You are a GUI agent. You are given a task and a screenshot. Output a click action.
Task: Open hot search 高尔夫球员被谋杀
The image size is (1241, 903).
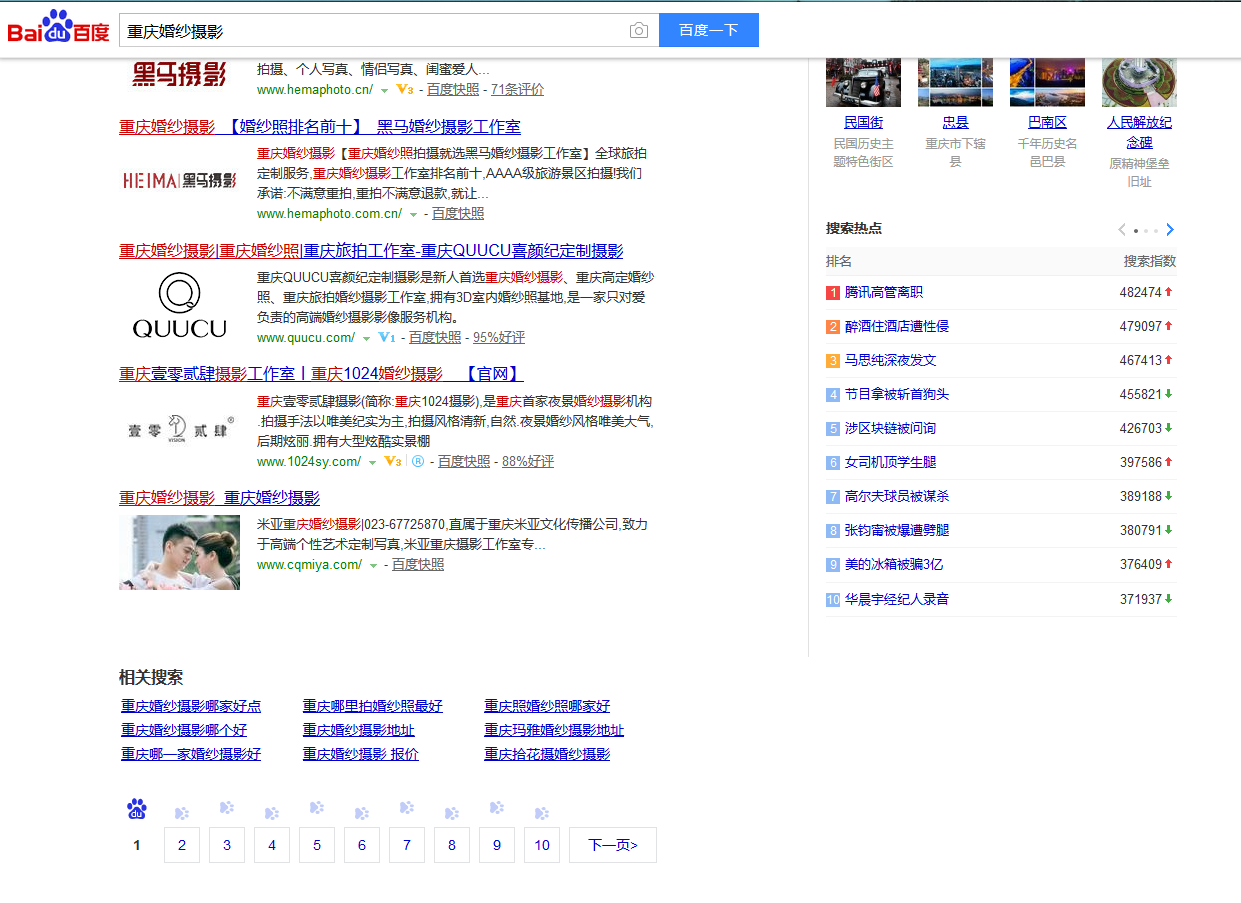tap(897, 496)
